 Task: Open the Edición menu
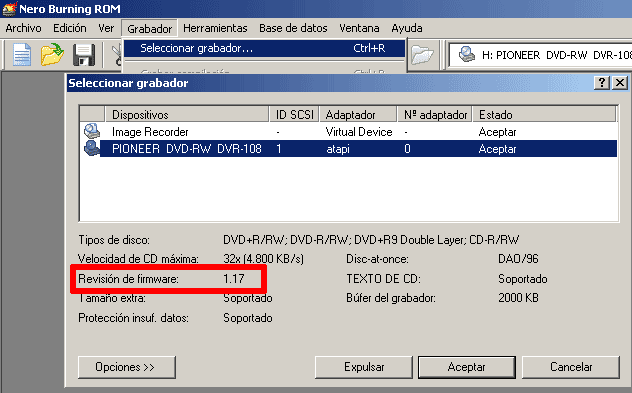click(x=70, y=28)
